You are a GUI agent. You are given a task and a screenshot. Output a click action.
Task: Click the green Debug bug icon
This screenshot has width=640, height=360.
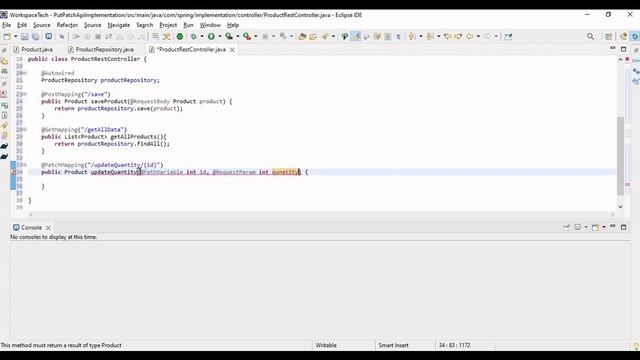[193, 37]
